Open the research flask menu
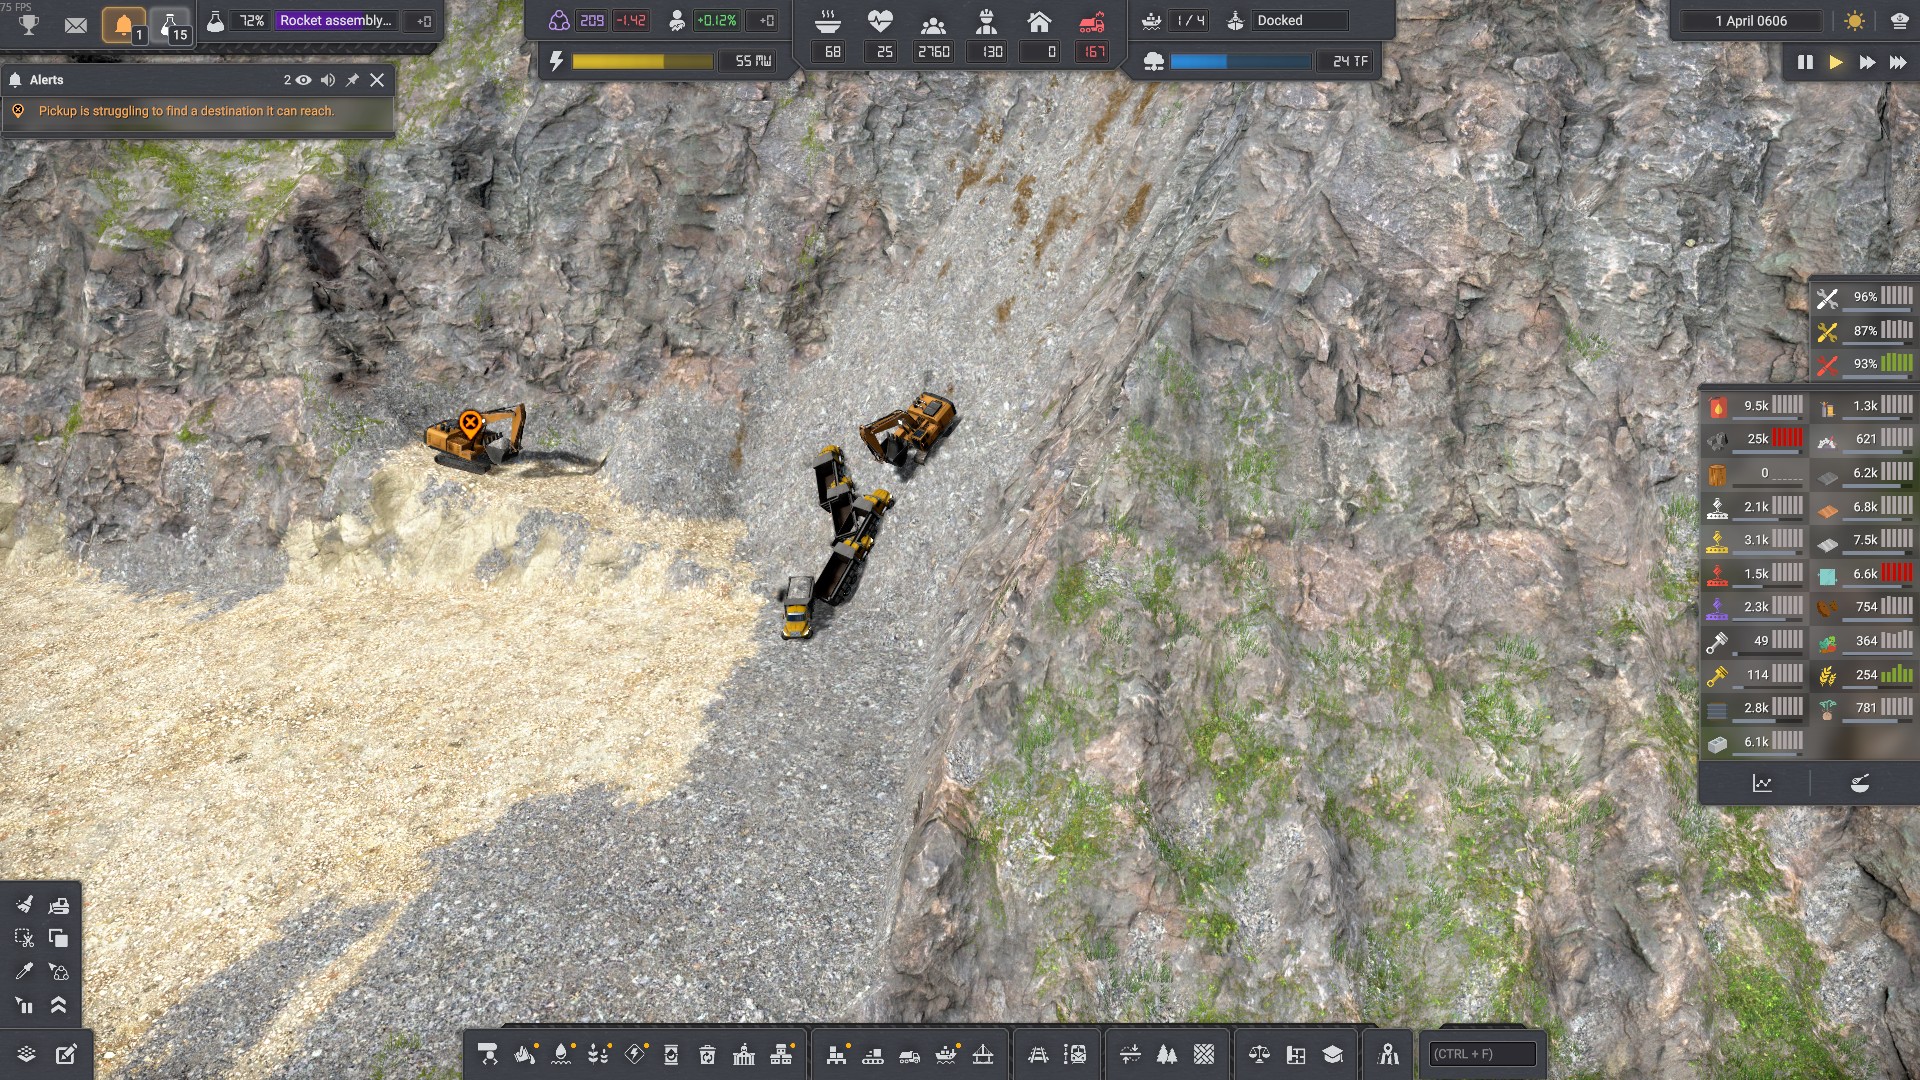1920x1080 pixels. [x=171, y=24]
